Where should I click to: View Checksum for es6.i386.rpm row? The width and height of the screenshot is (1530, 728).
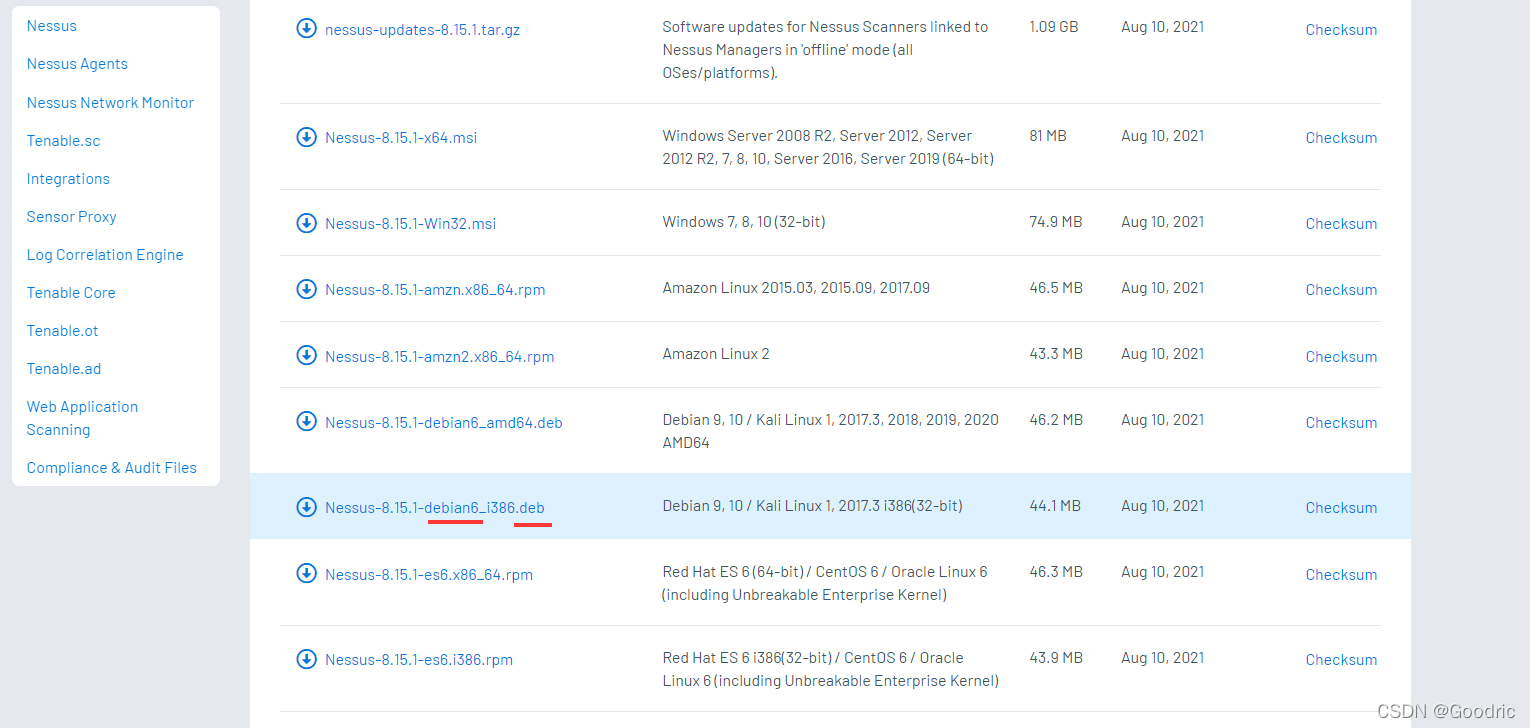(1341, 660)
